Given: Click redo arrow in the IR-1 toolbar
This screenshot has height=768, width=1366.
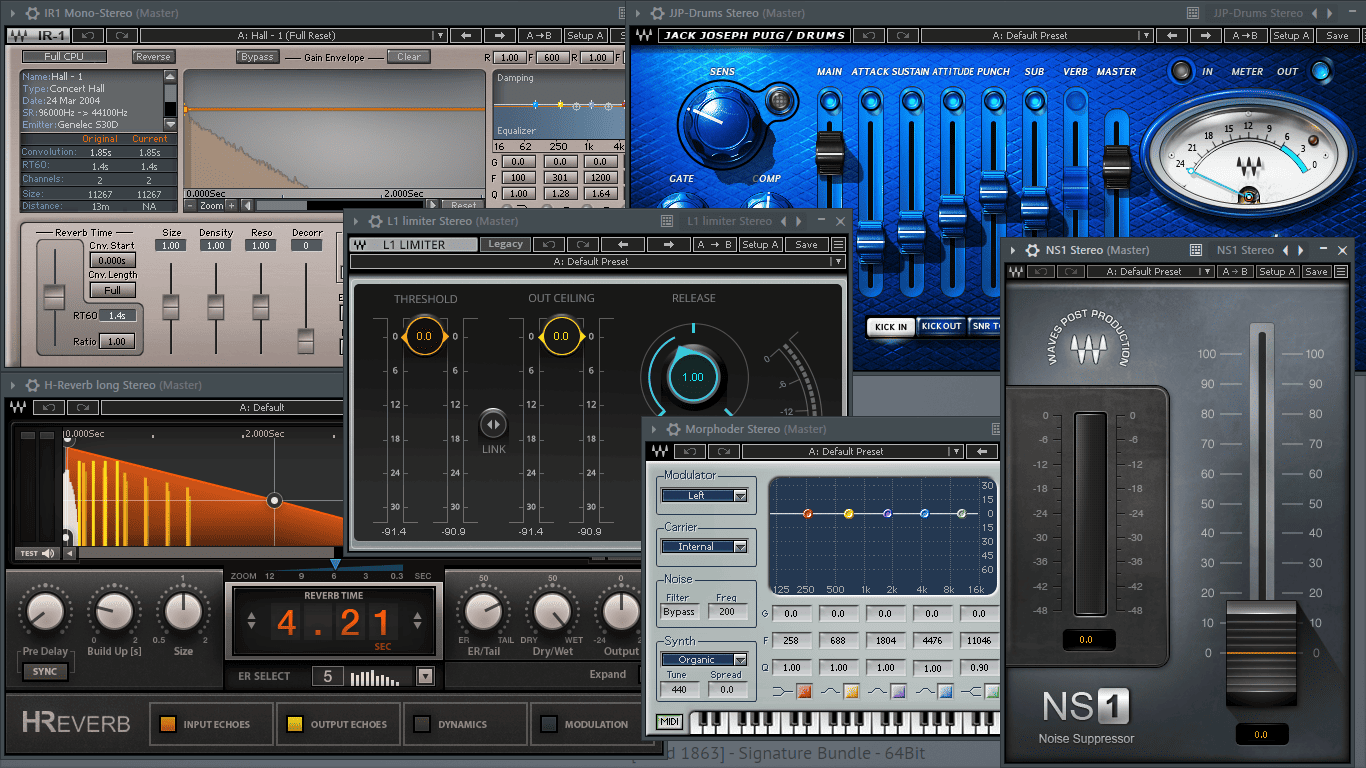Looking at the screenshot, I should click(x=120, y=35).
